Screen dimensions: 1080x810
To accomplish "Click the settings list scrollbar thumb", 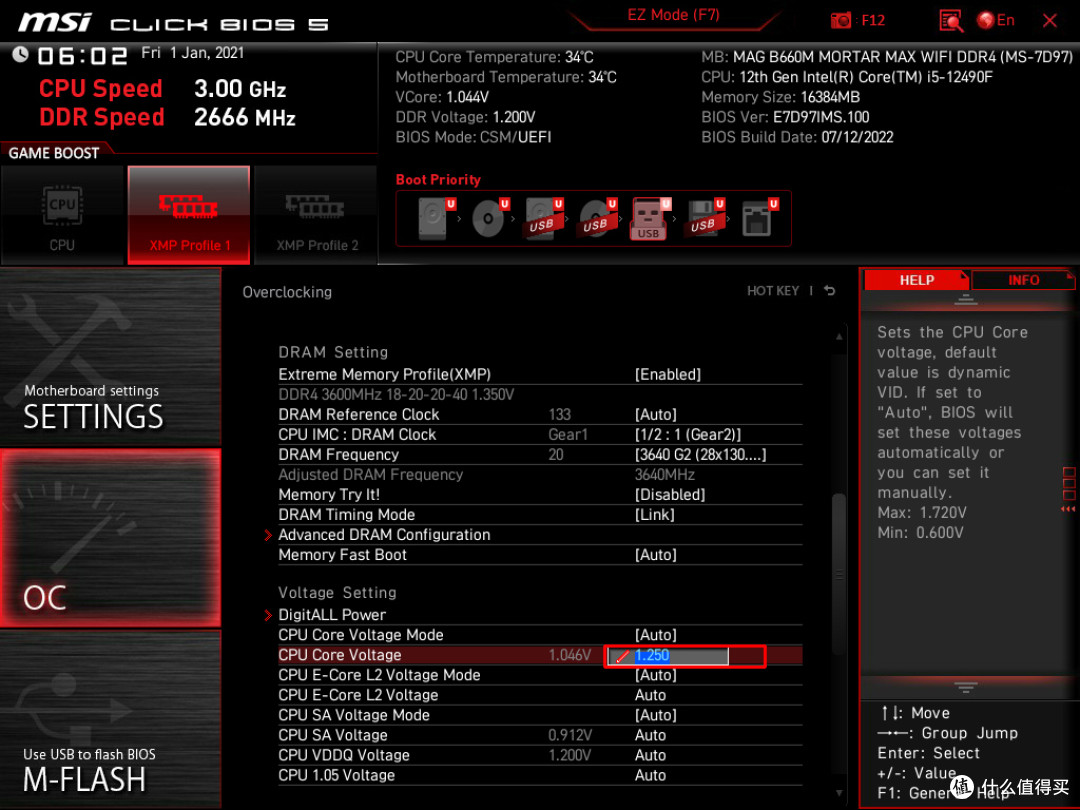I will 839,574.
